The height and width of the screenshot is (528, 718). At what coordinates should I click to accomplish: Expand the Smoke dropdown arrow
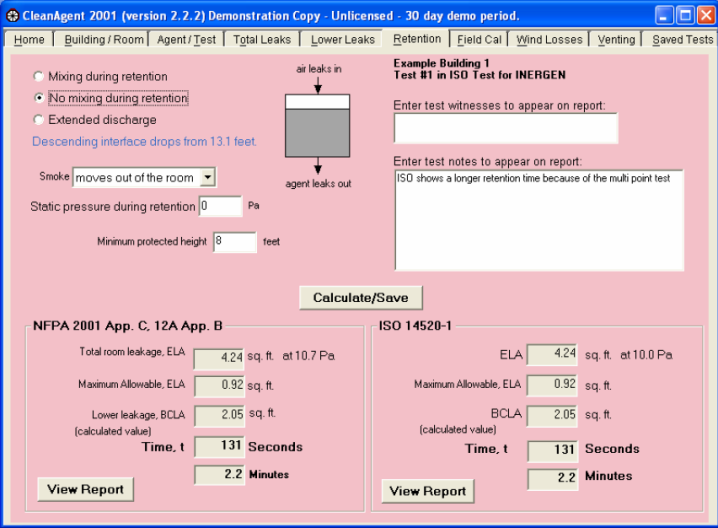tap(208, 177)
